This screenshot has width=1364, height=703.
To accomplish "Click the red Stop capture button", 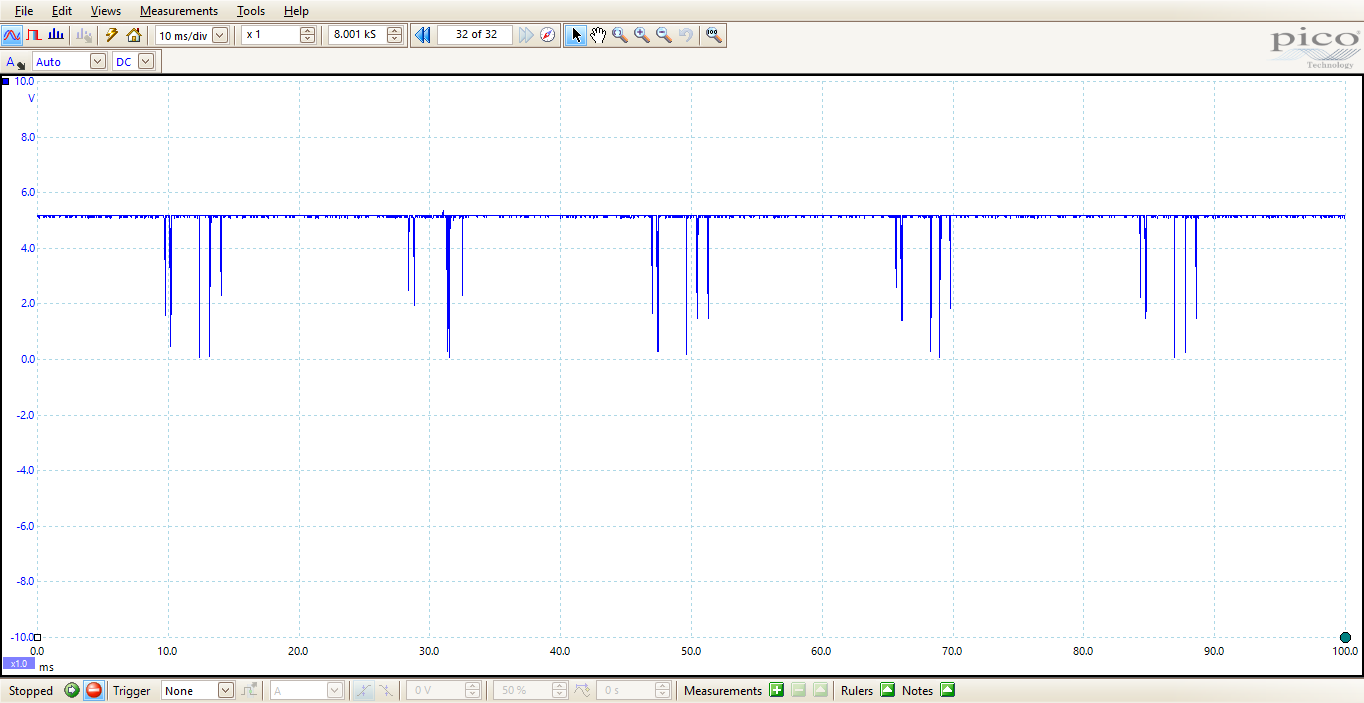I will (x=94, y=690).
